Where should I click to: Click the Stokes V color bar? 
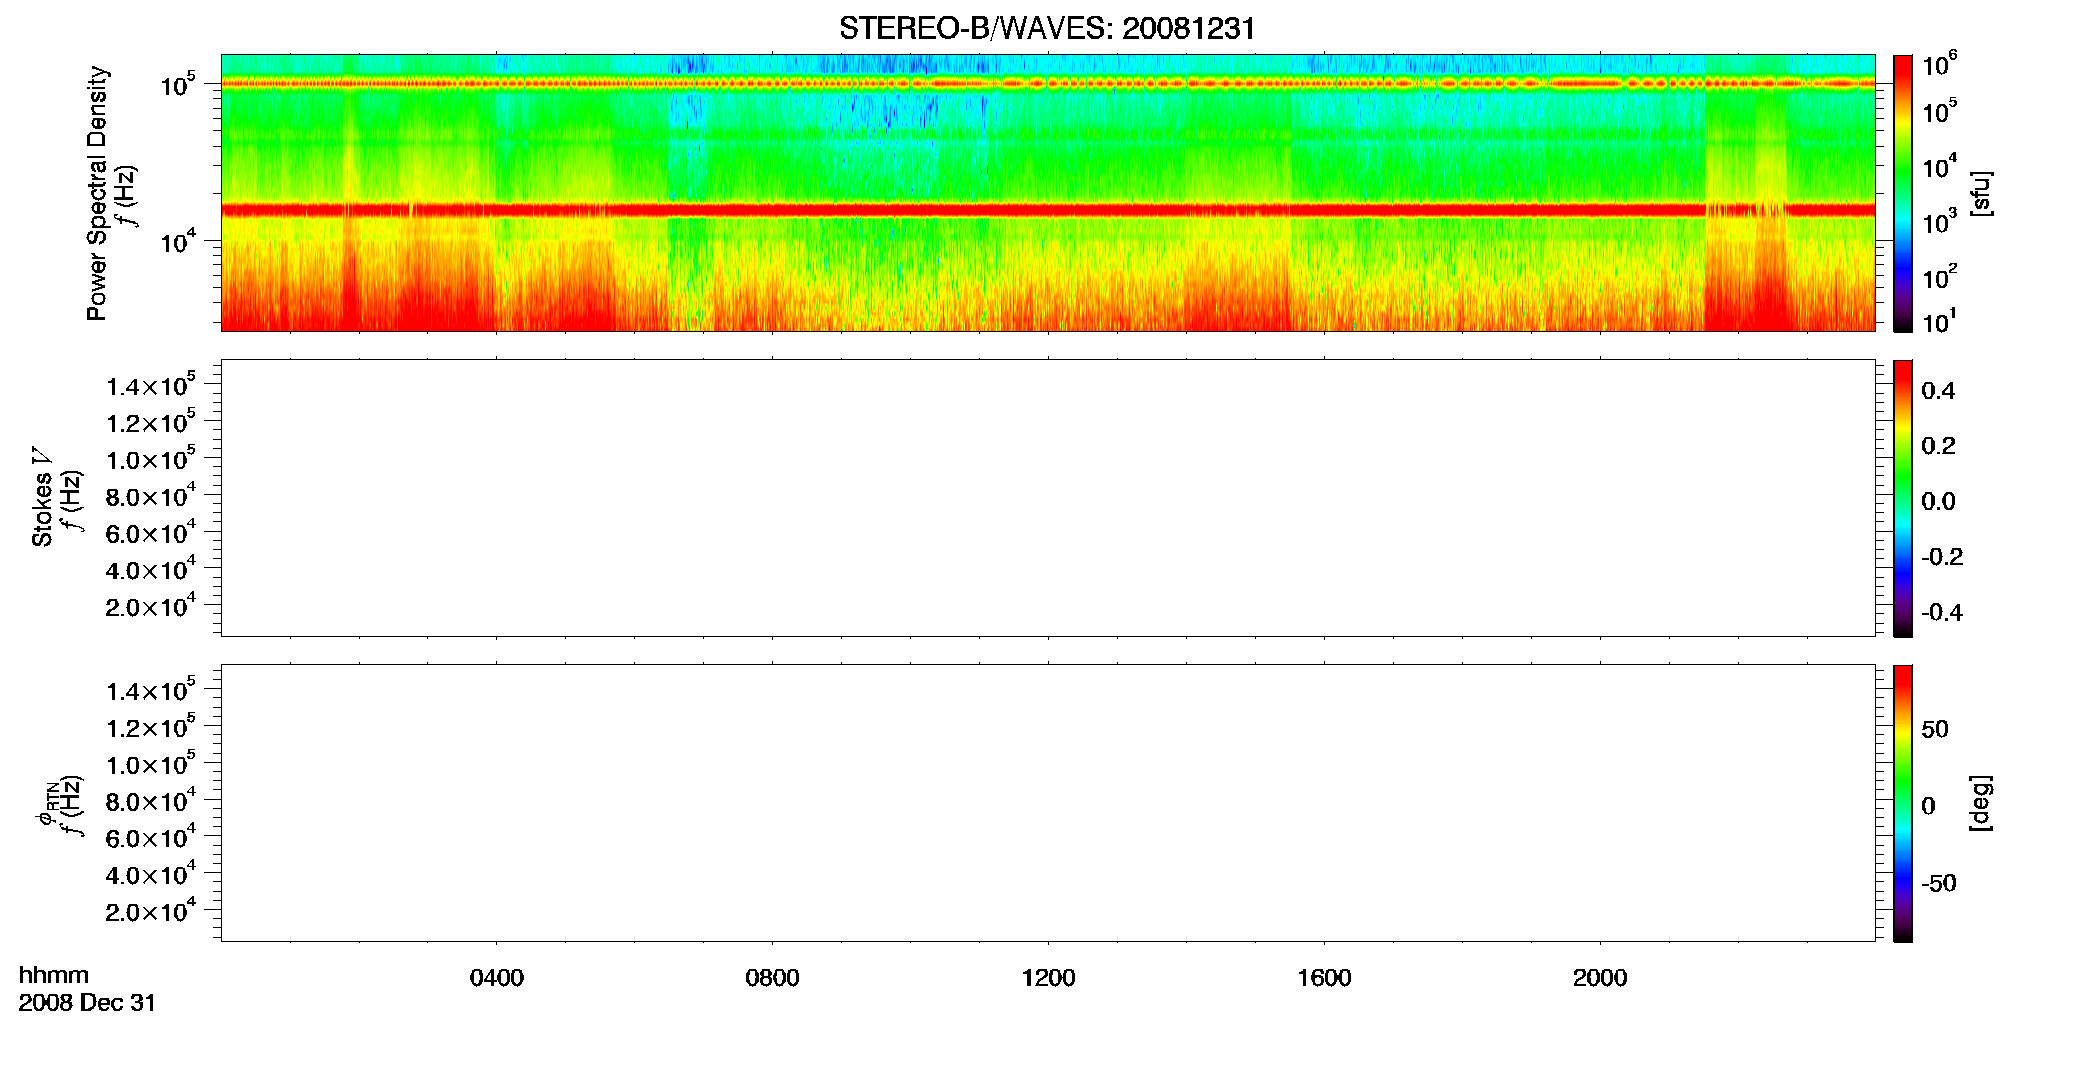[1903, 498]
